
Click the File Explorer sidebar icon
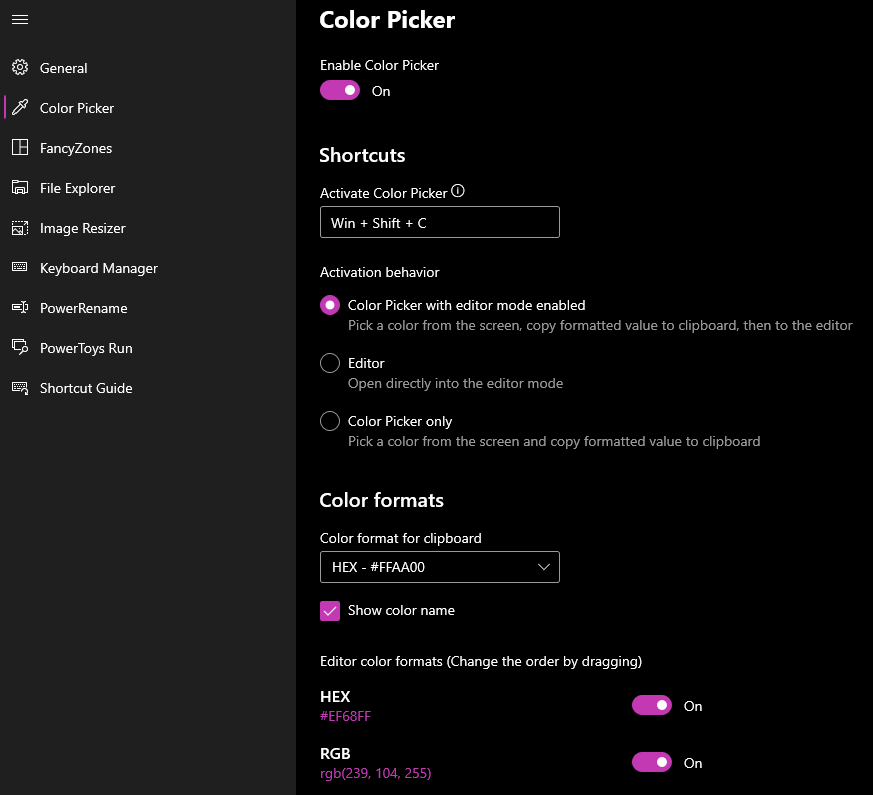(x=20, y=188)
